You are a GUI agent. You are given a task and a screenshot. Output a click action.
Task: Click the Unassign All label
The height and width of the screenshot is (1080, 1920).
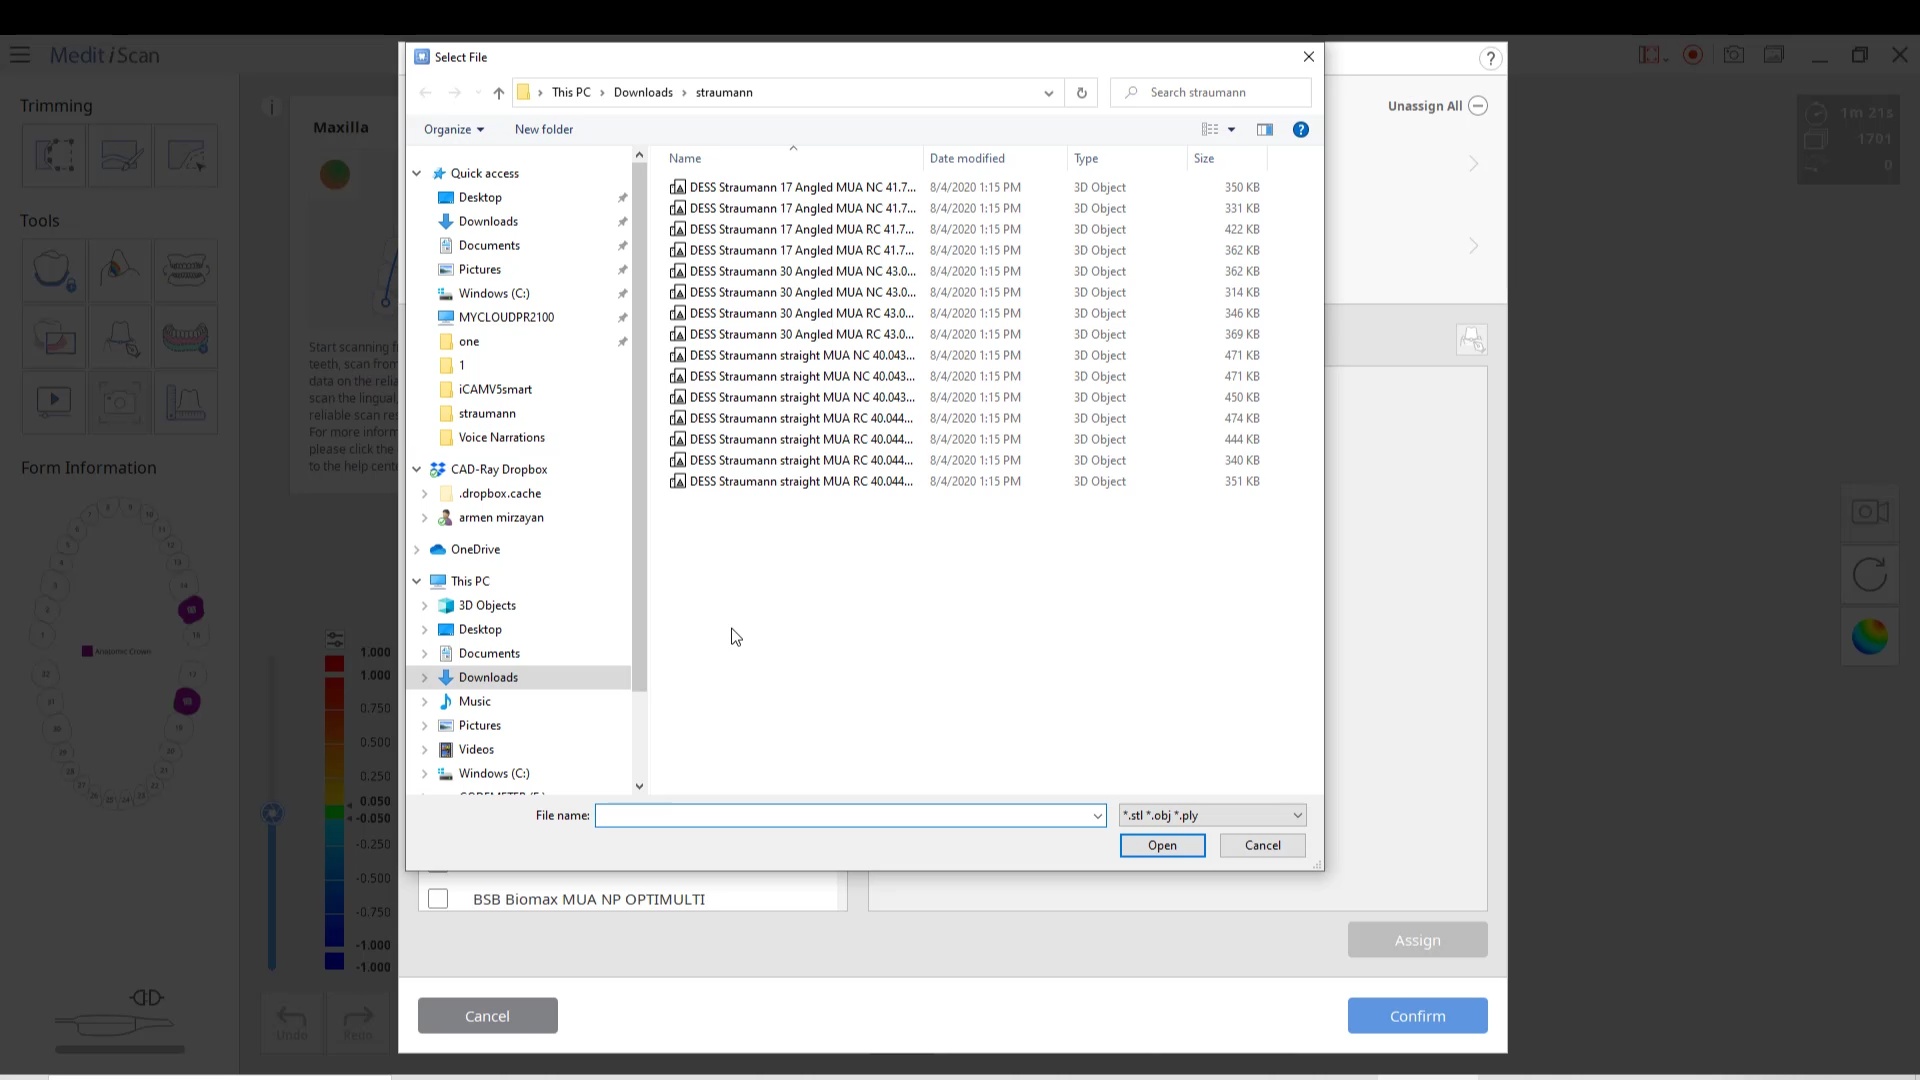tap(1424, 106)
